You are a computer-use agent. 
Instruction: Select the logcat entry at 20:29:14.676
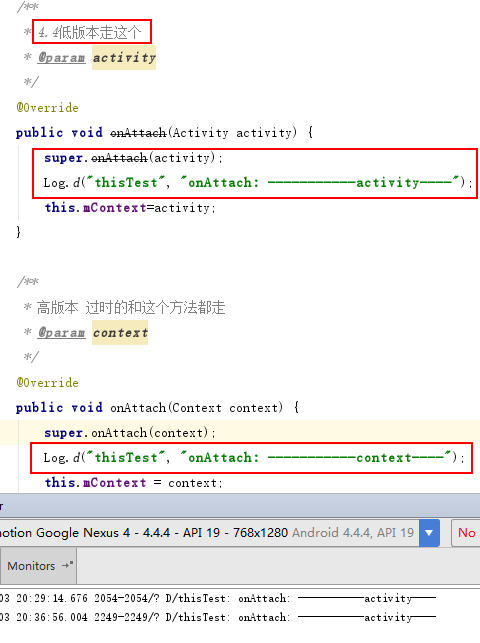(x=218, y=598)
